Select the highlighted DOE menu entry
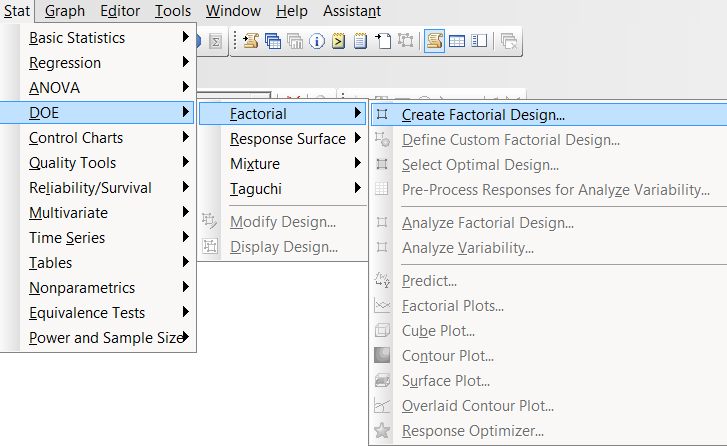This screenshot has width=727, height=446. (97, 113)
